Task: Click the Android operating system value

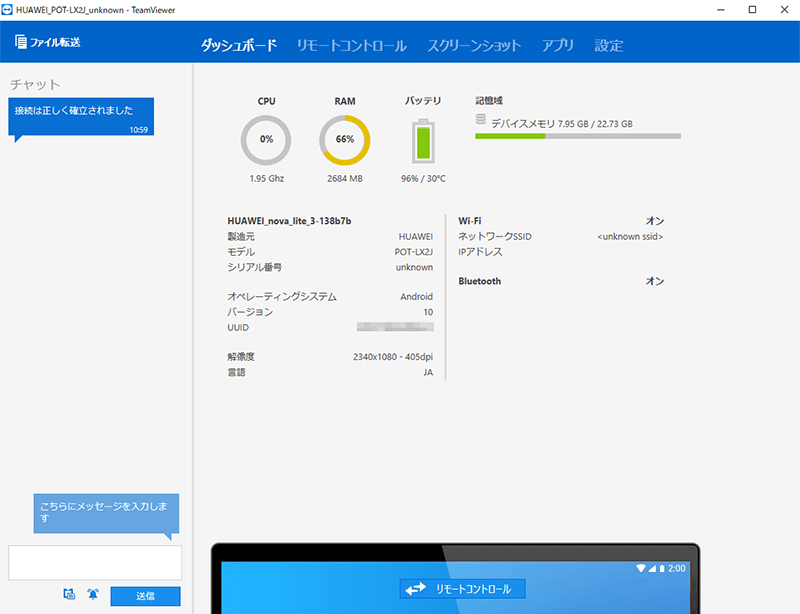Action: coord(416,297)
